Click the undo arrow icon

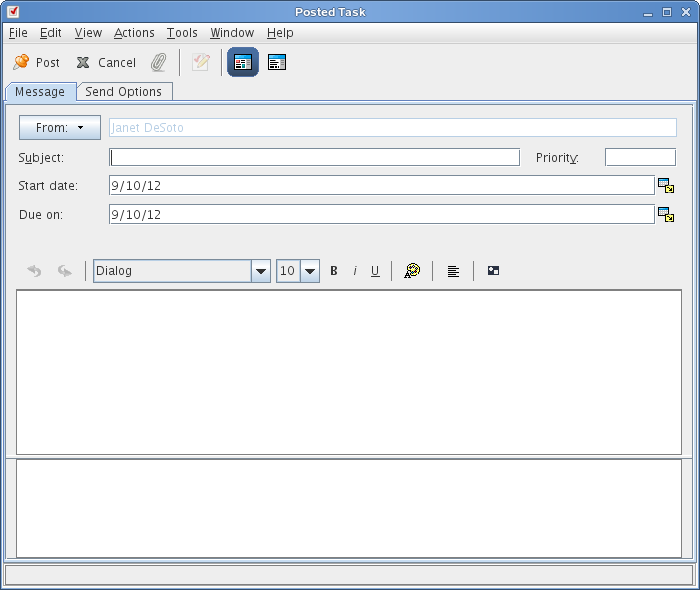34,271
